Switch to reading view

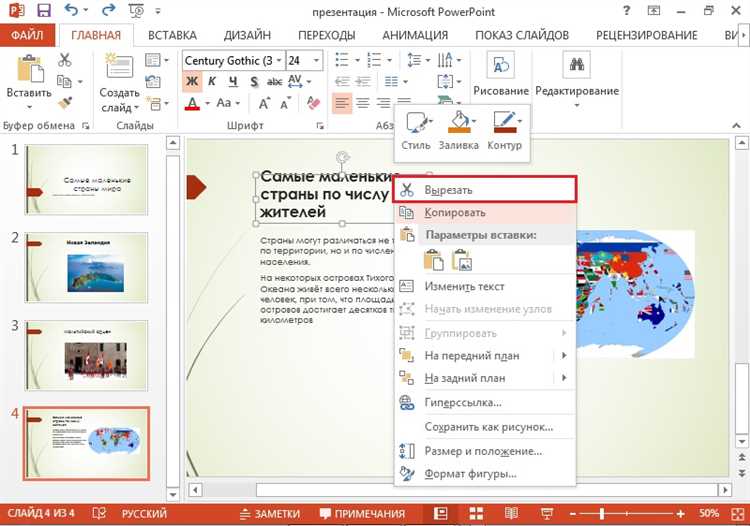click(x=511, y=513)
